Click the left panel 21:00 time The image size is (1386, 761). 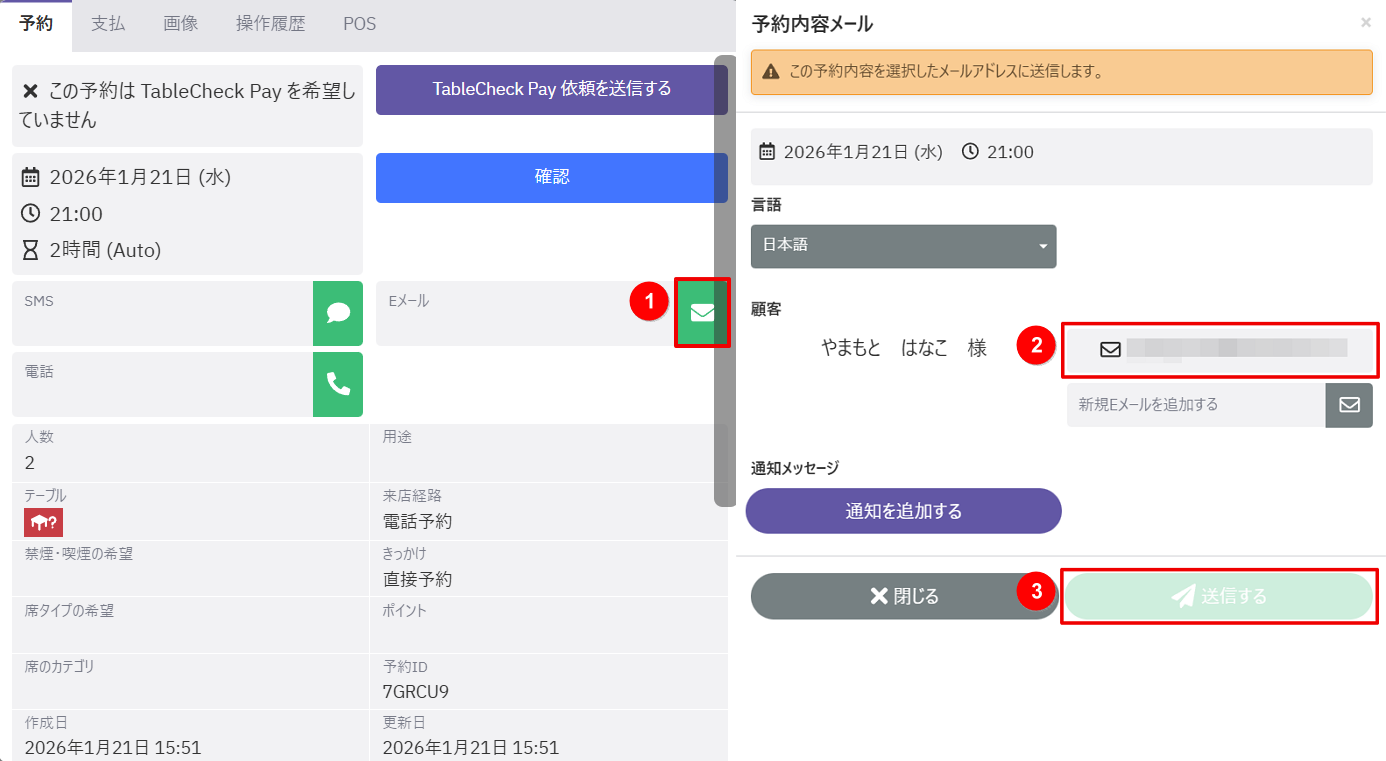pos(76,214)
